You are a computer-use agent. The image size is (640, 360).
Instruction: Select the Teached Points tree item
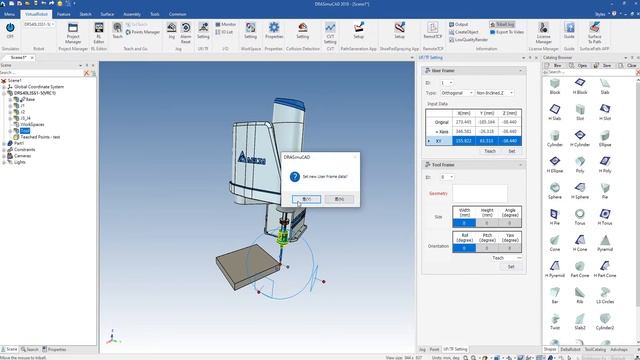tap(40, 137)
